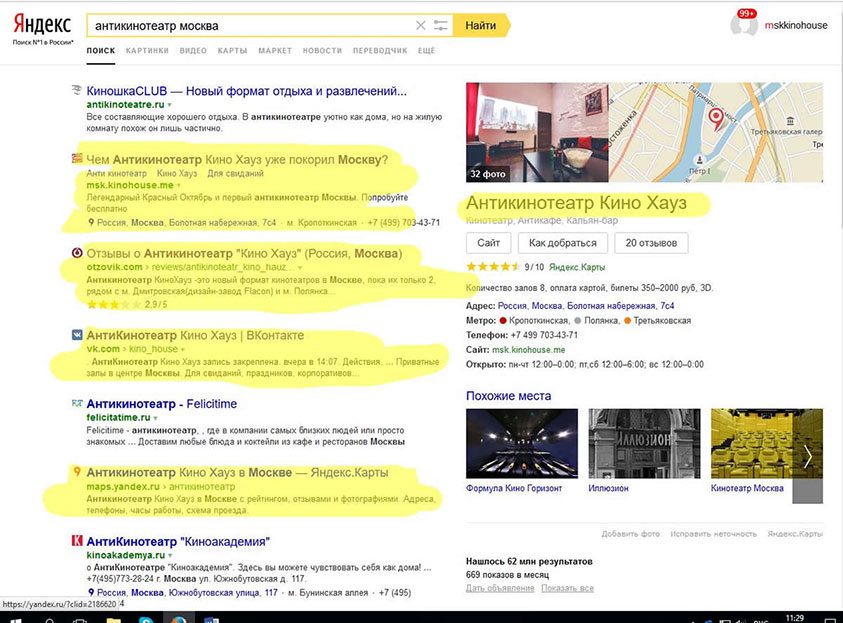Click the red map pin on the map

(x=716, y=118)
